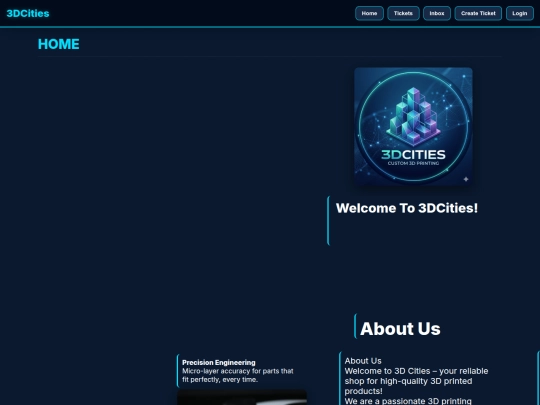This screenshot has height=405, width=540.
Task: Click the 3DCities brand logo text
Action: pyautogui.click(x=28, y=13)
